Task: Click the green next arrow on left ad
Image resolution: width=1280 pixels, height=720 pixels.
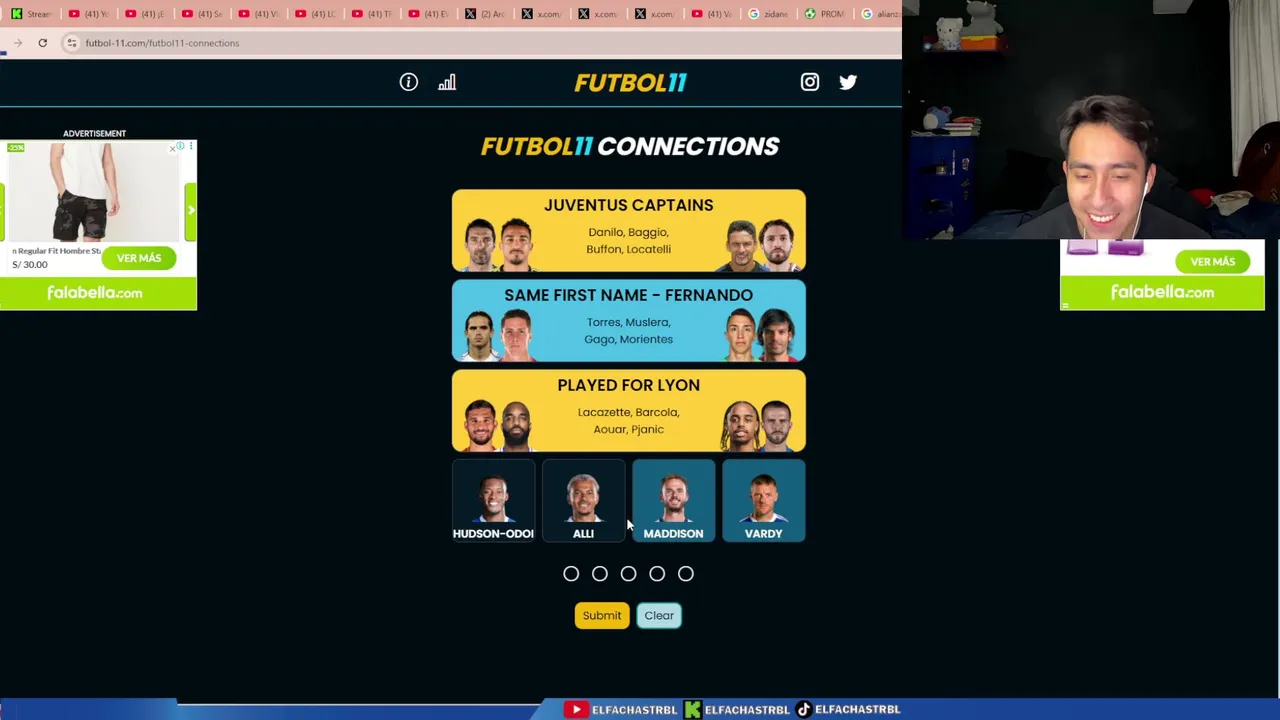Action: [191, 210]
